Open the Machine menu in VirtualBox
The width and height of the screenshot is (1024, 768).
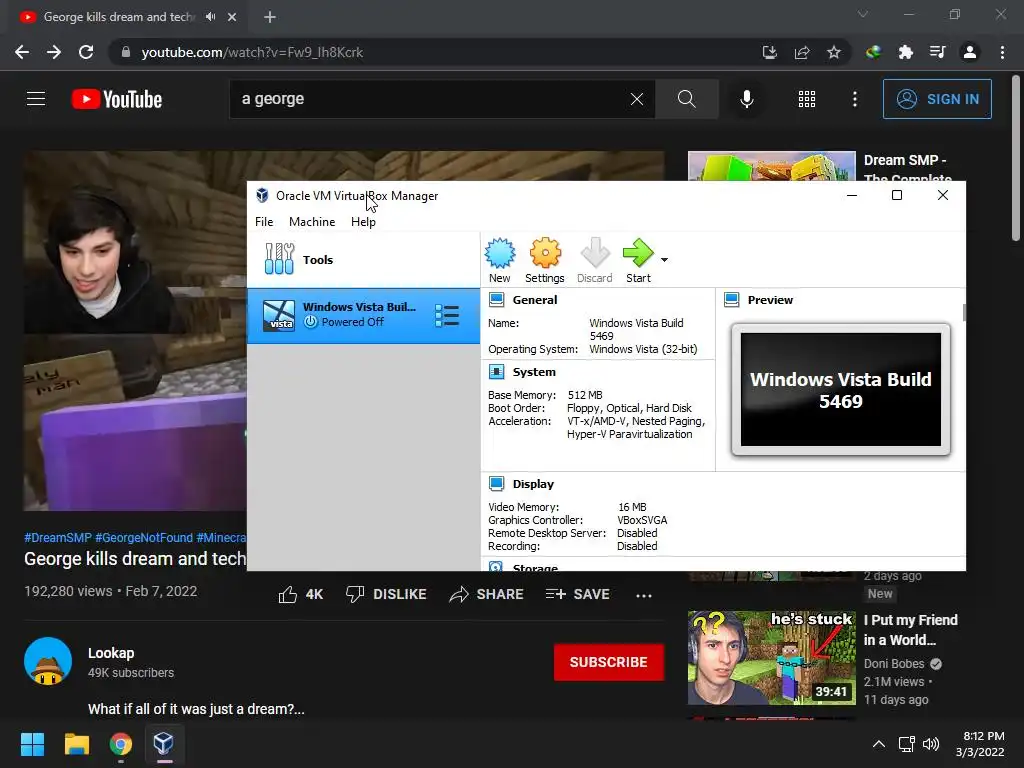[312, 222]
